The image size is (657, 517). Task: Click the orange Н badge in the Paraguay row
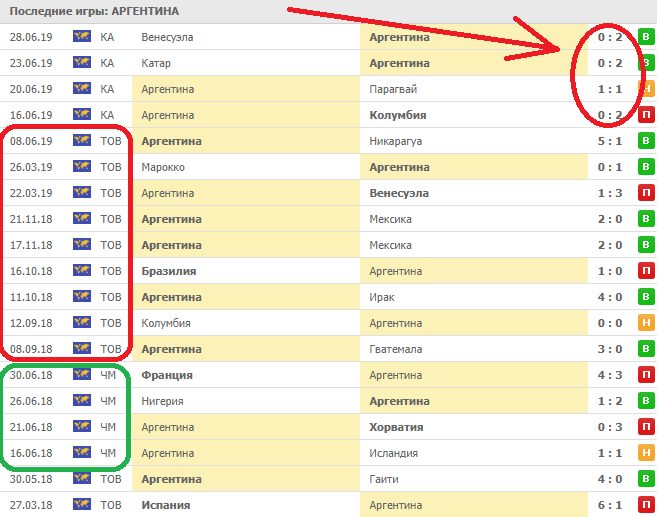(646, 89)
